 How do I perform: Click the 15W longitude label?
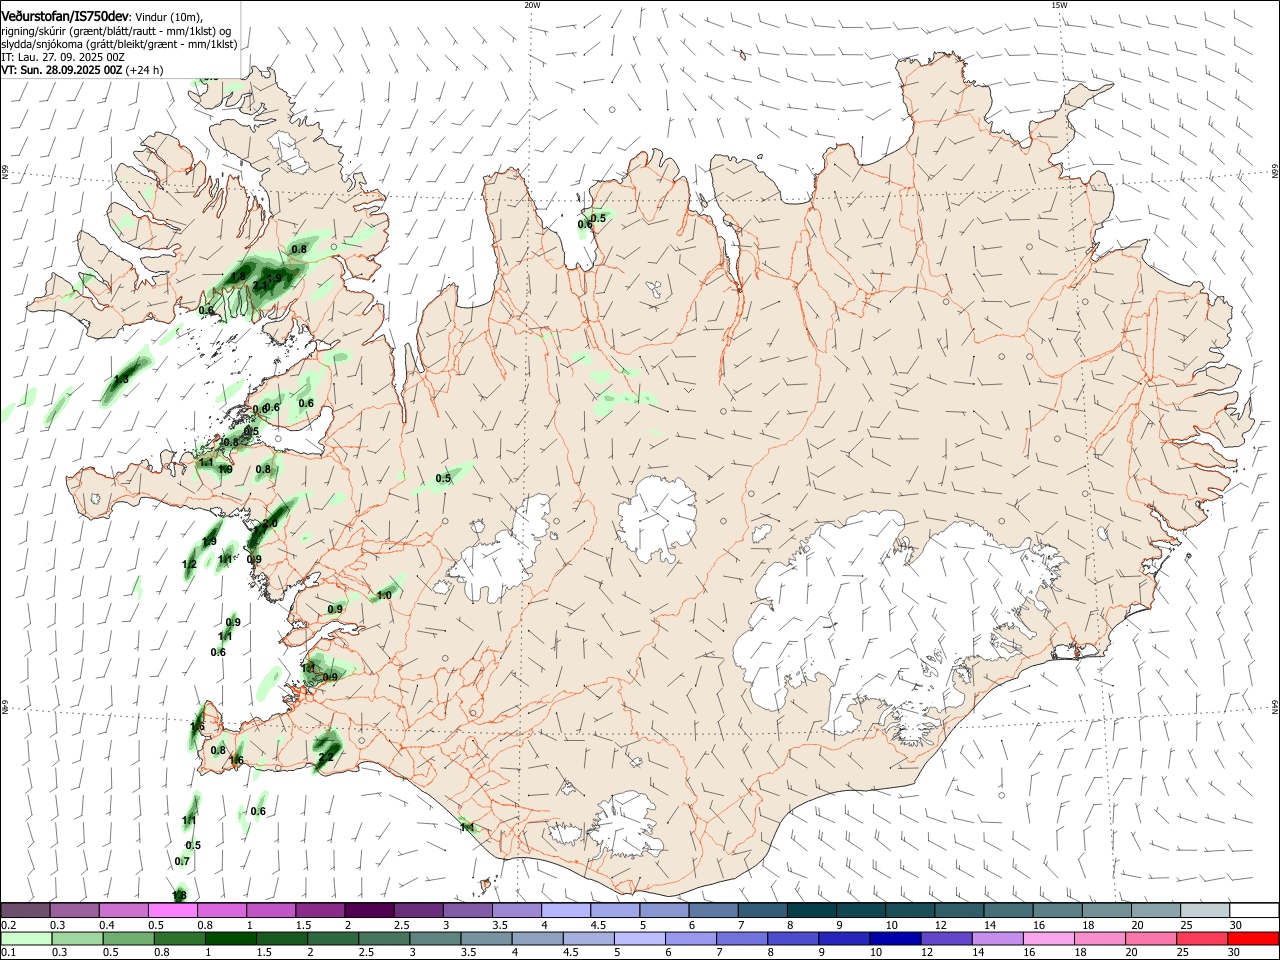pyautogui.click(x=1059, y=5)
